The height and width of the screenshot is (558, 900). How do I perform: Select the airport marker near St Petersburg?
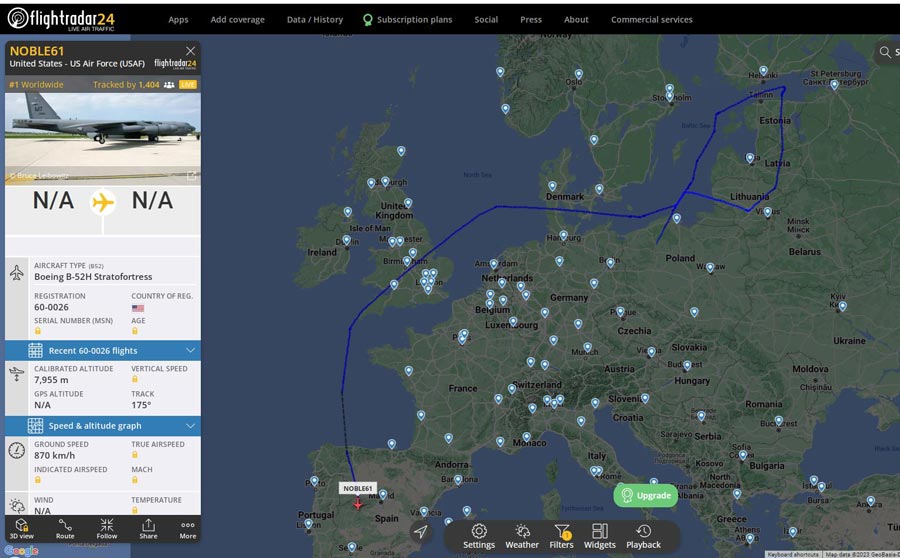coord(834,85)
